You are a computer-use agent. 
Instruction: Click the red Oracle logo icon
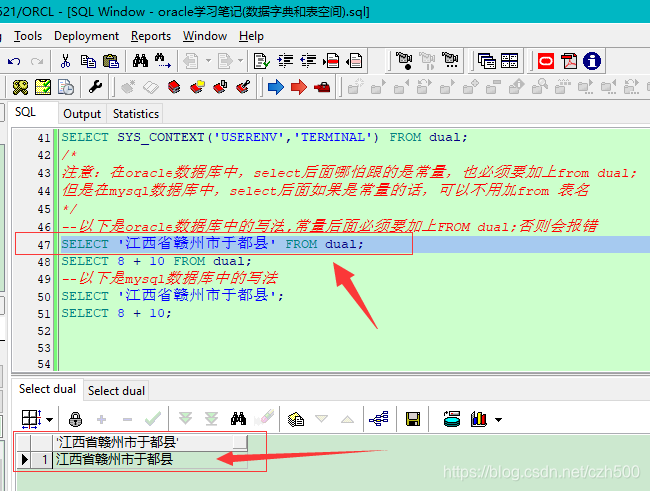(546, 61)
